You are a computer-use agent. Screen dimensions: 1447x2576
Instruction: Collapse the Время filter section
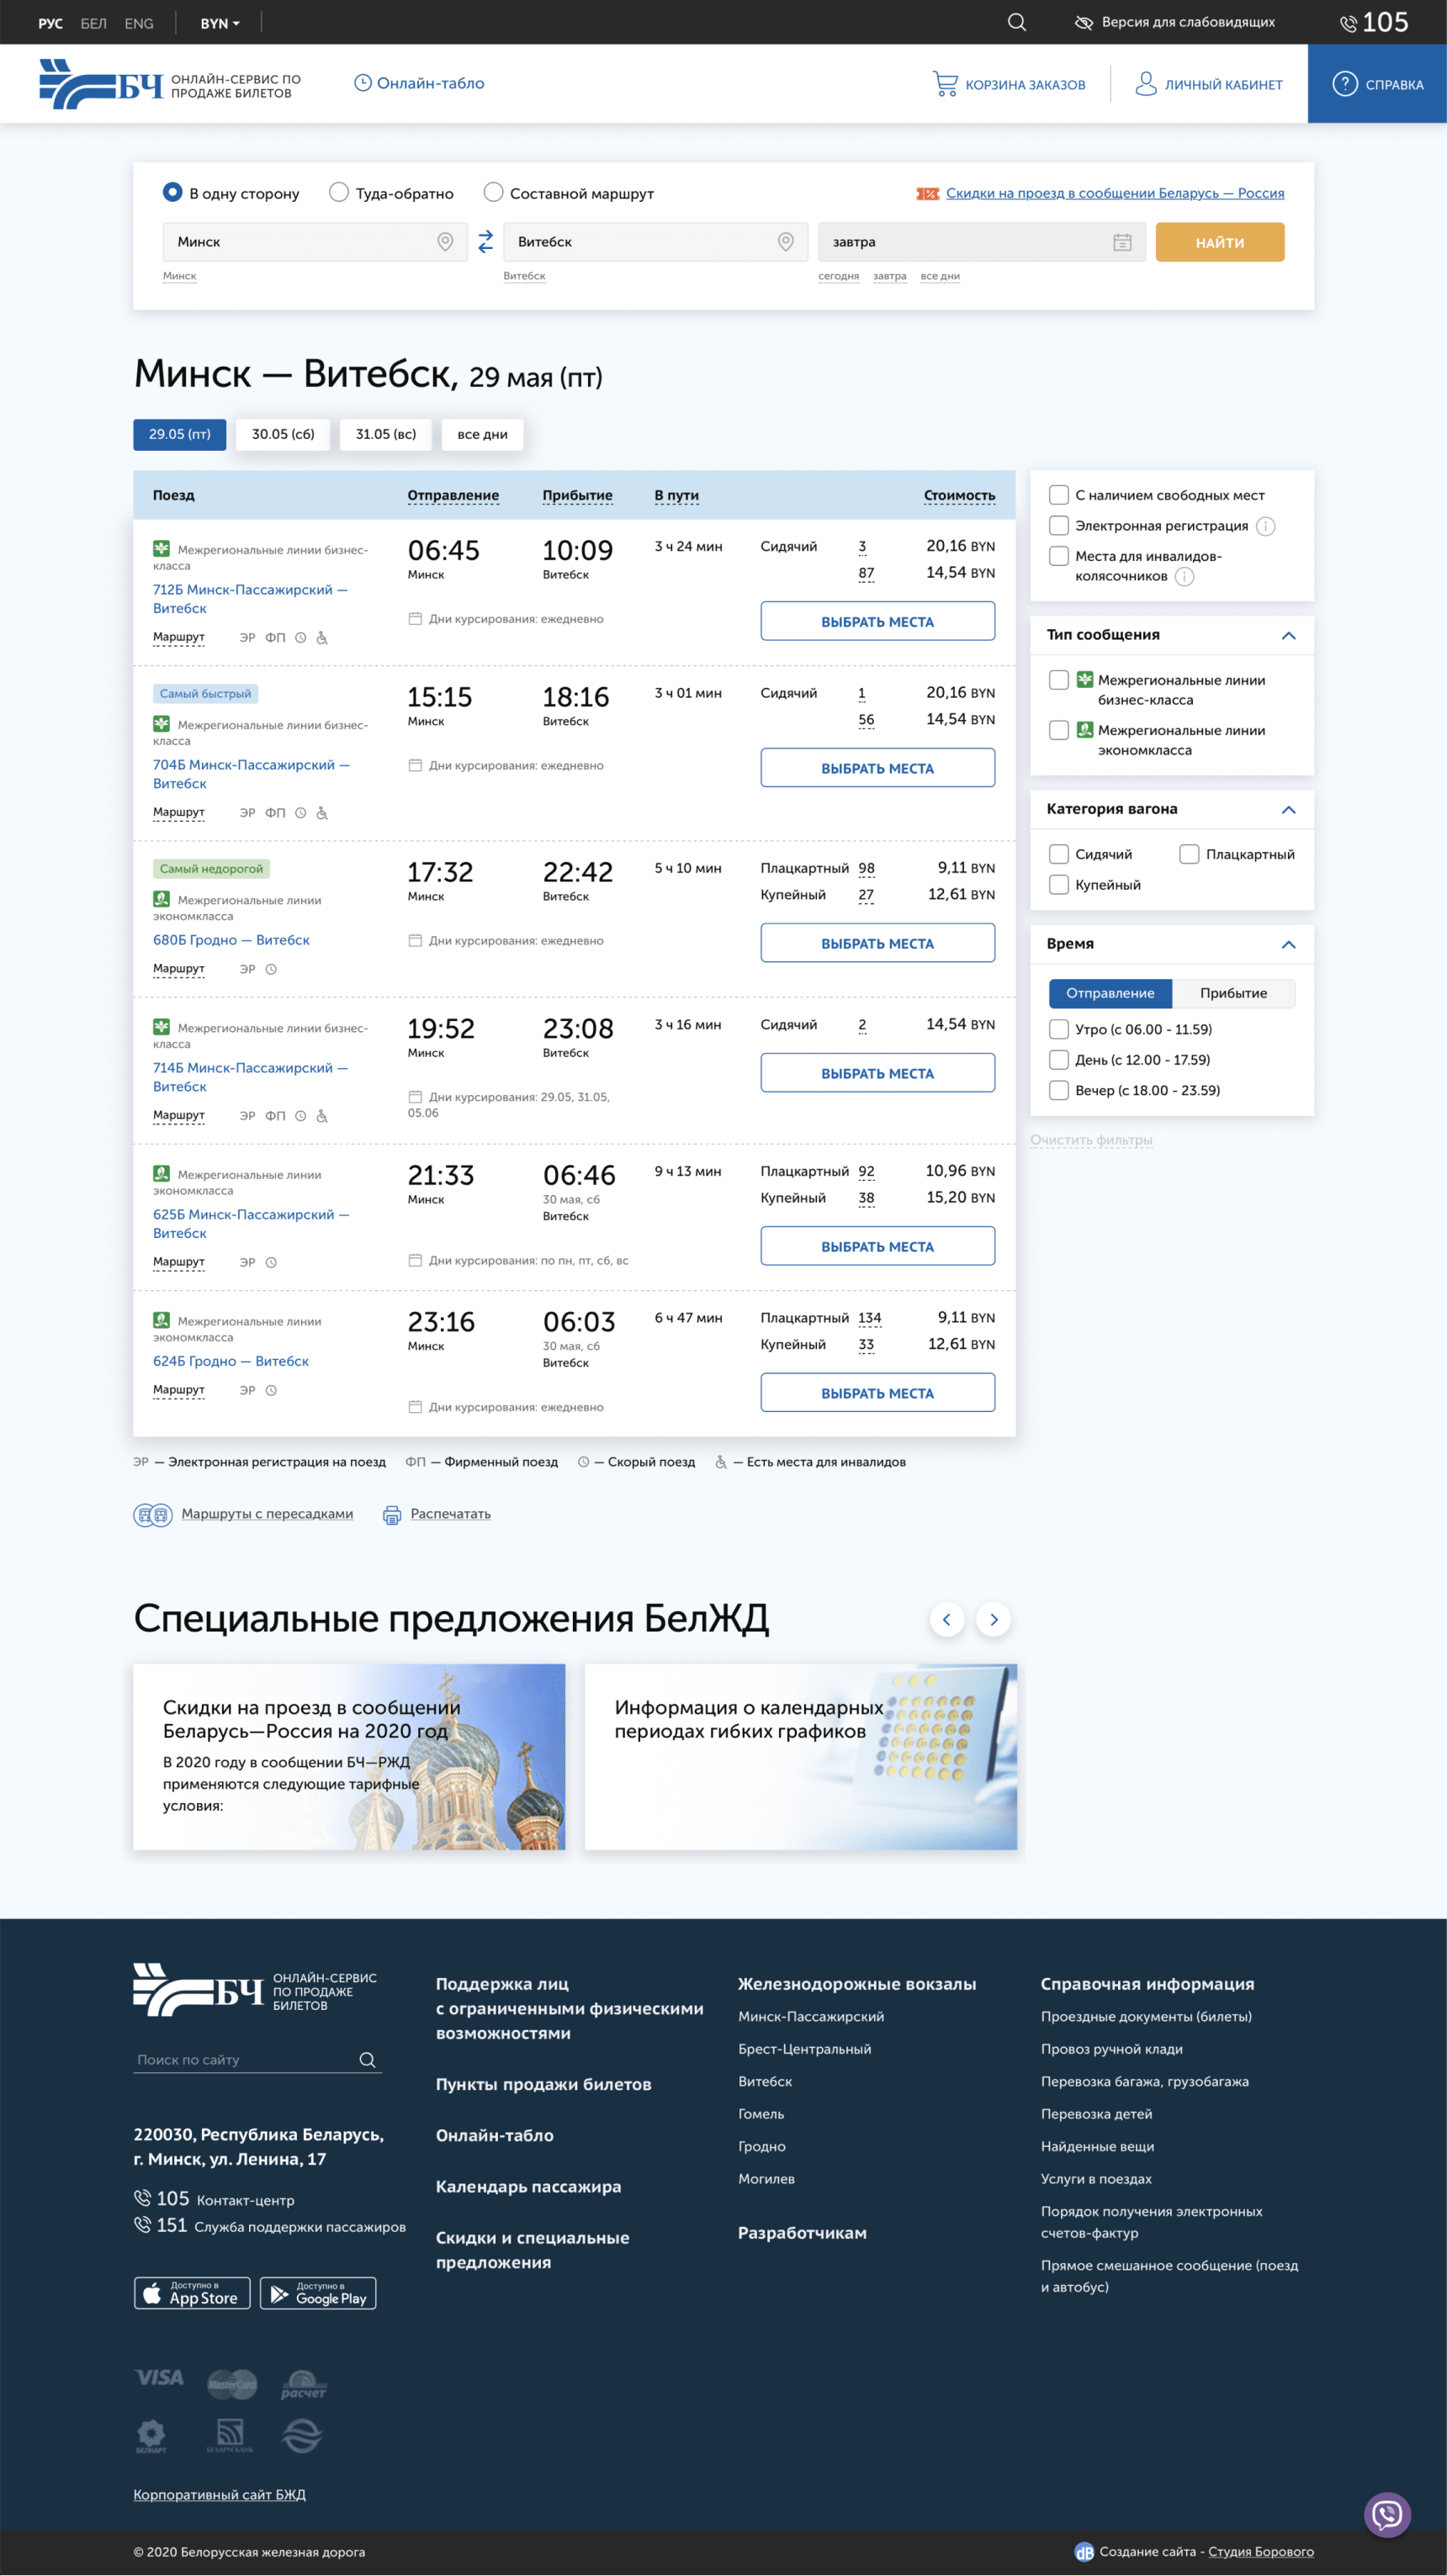(x=1288, y=944)
